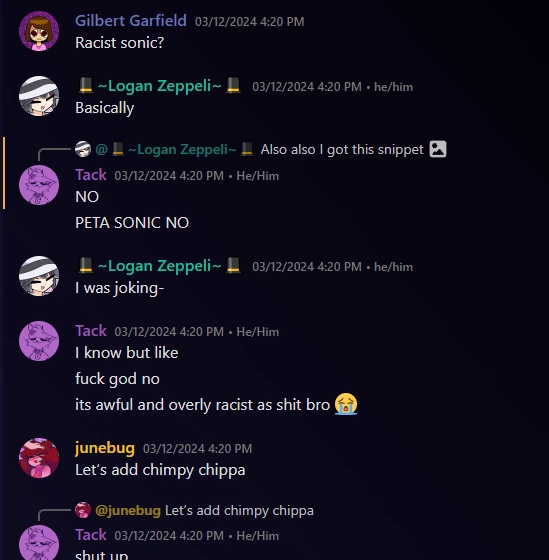
Task: Click small junebug avatar in reply preview
Action: (x=83, y=510)
